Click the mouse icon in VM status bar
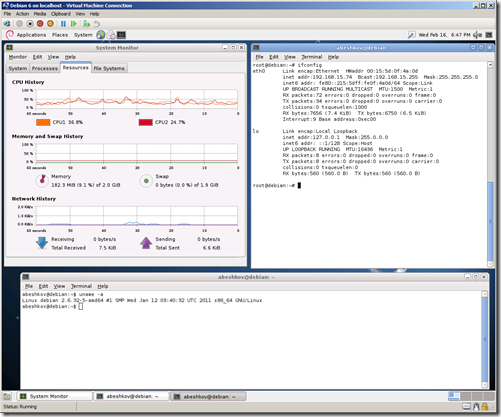Viewport: 501px width, 417px height. coord(476,407)
